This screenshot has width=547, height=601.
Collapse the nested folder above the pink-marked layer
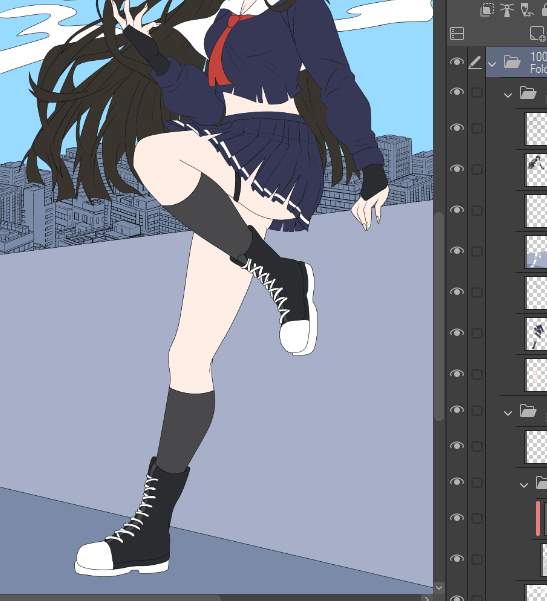click(x=524, y=485)
